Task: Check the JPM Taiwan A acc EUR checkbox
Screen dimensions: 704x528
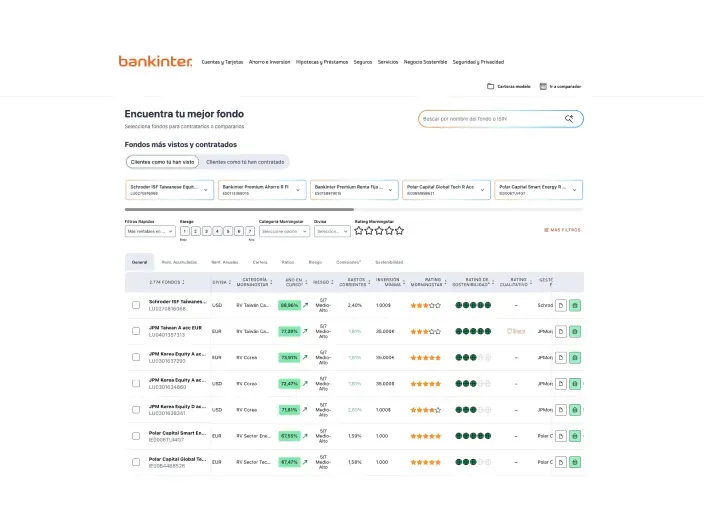Action: coord(136,331)
